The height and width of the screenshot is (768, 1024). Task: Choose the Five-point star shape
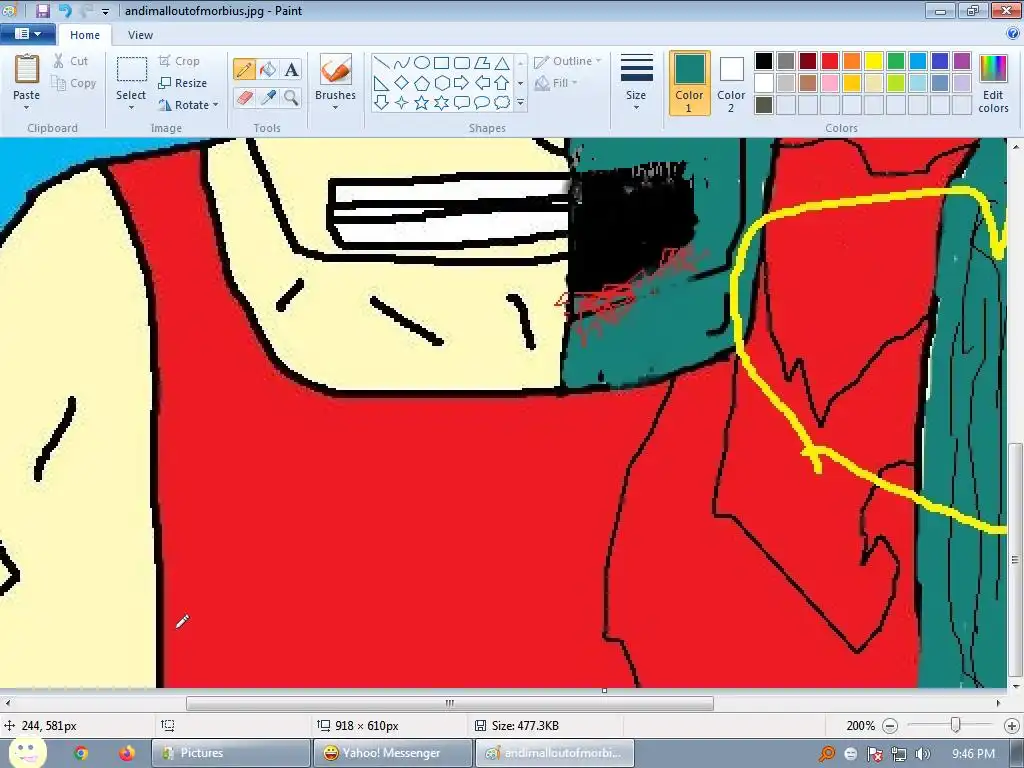(422, 103)
